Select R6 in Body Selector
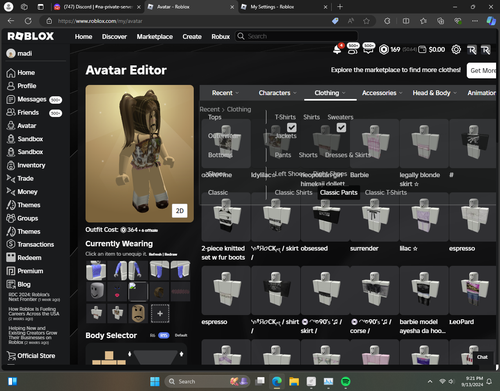This screenshot has width=500, height=391. pos(152,335)
